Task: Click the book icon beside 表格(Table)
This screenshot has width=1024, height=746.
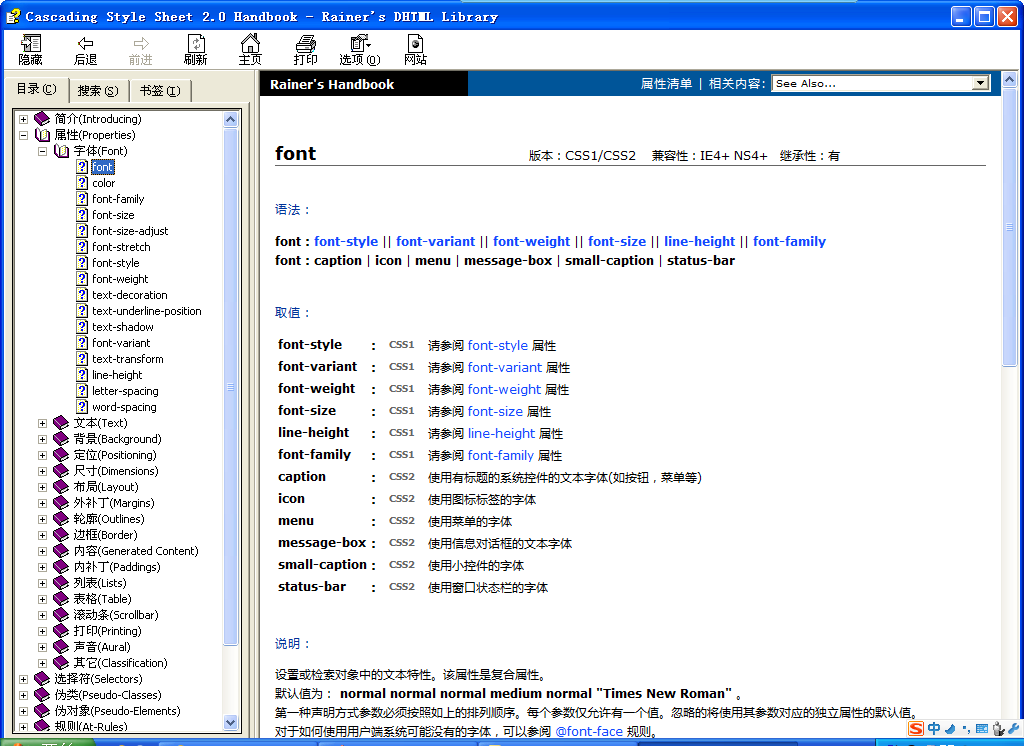Action: pyautogui.click(x=61, y=599)
